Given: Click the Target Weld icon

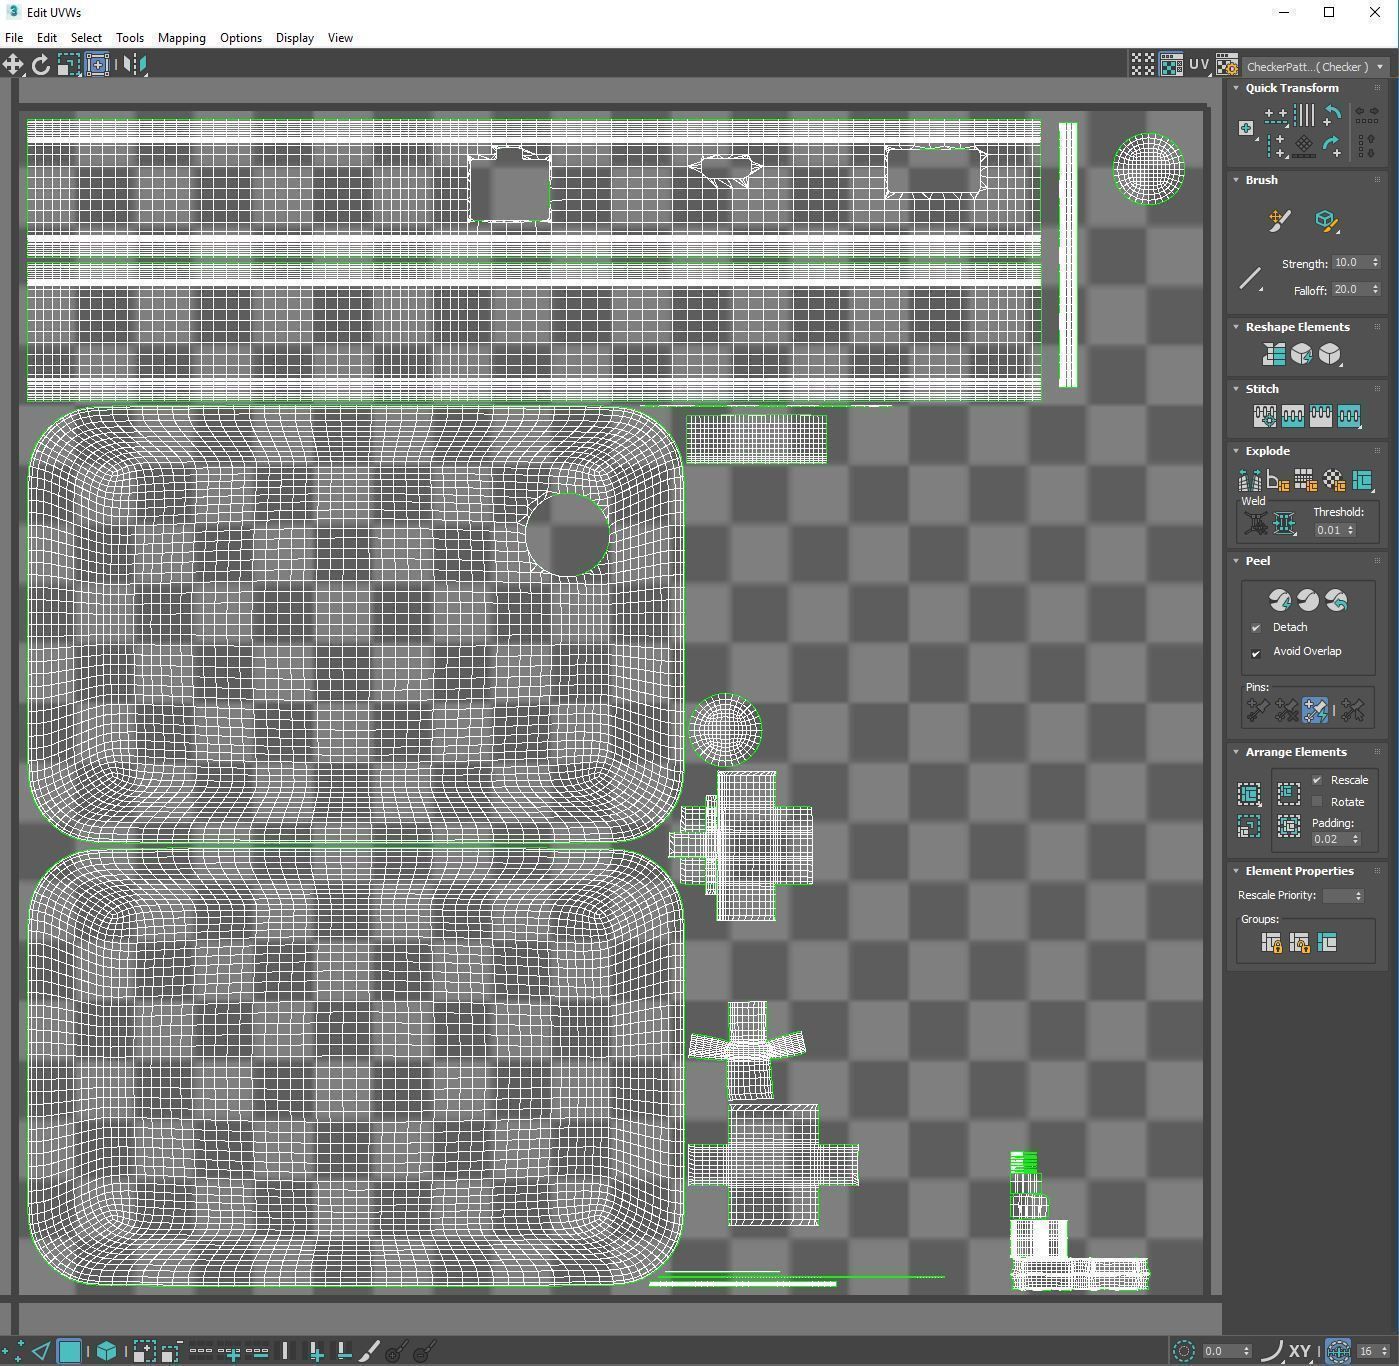Looking at the screenshot, I should [x=1255, y=522].
